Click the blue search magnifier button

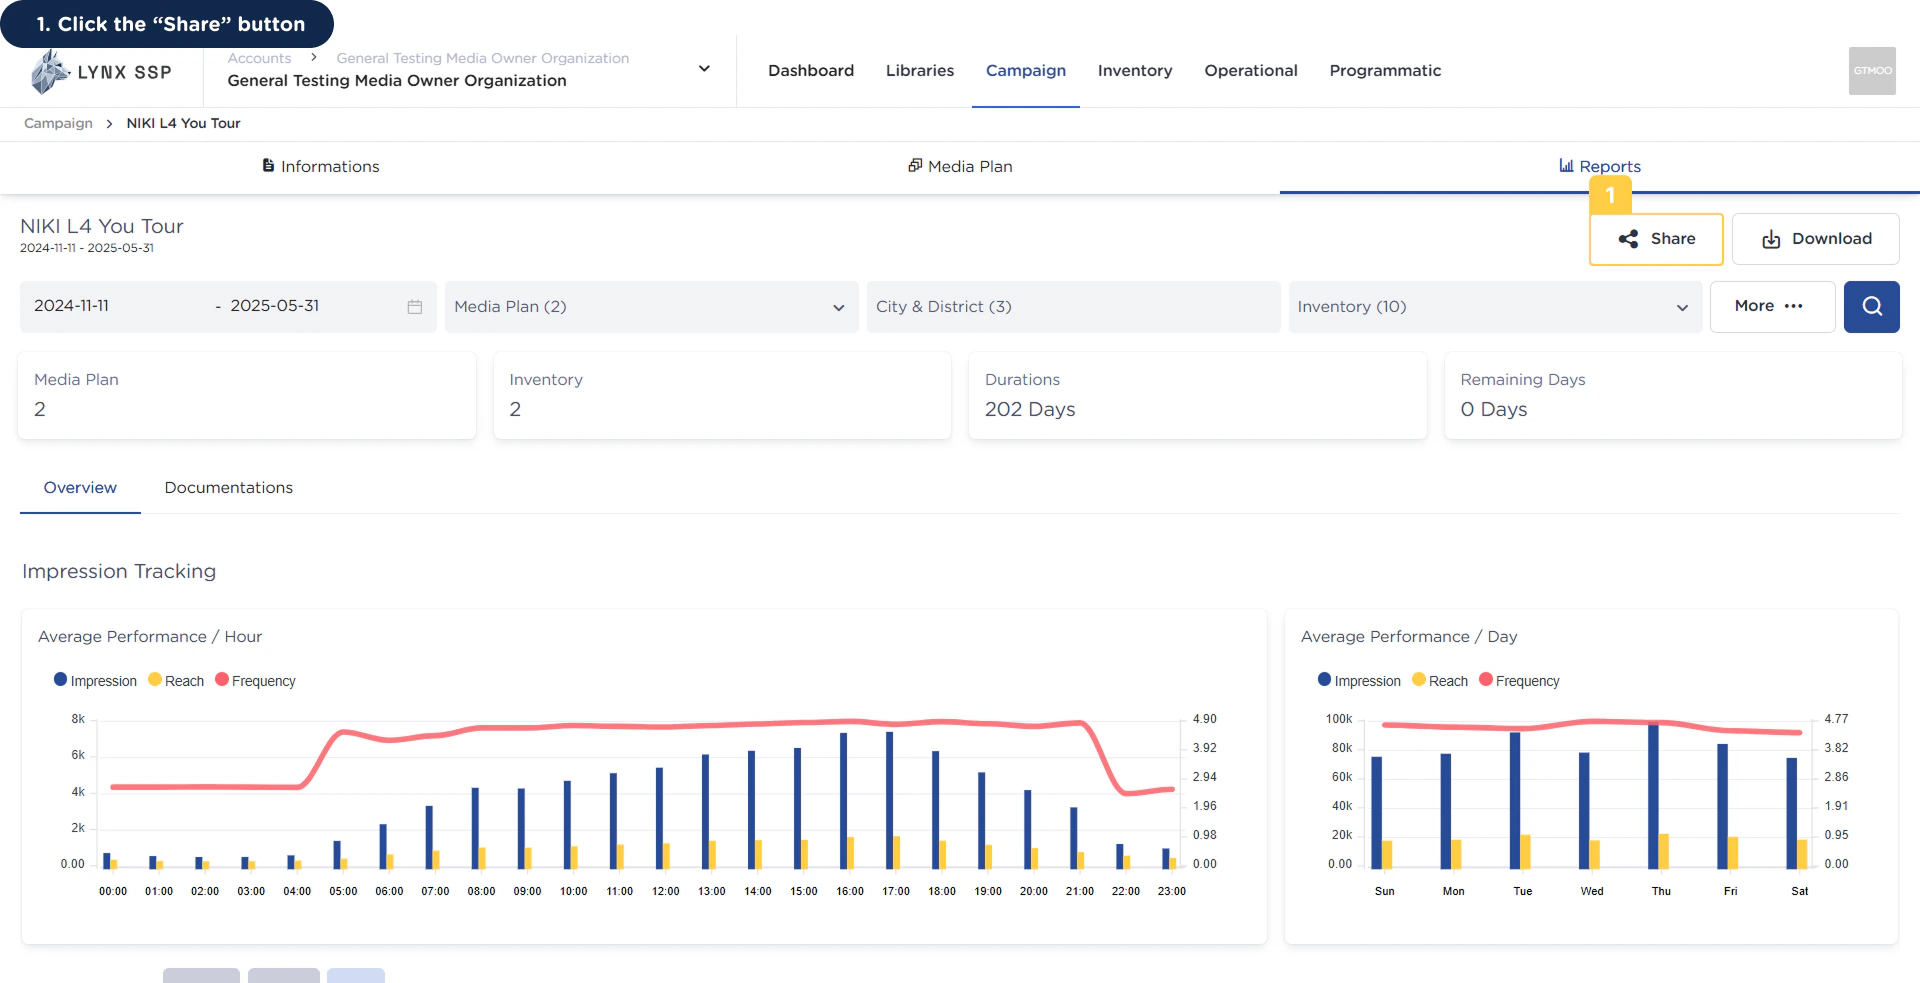[x=1871, y=307]
